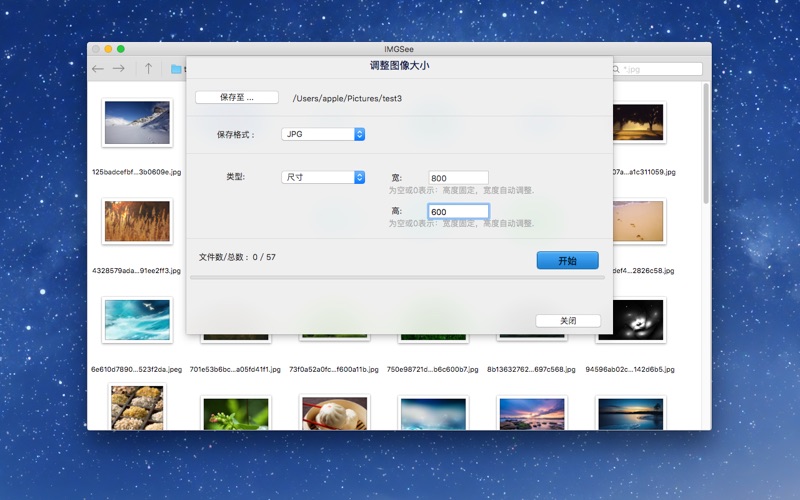Select the wheat field thumbnail 4328579ada
Screen dimensions: 800x500
pos(137,221)
